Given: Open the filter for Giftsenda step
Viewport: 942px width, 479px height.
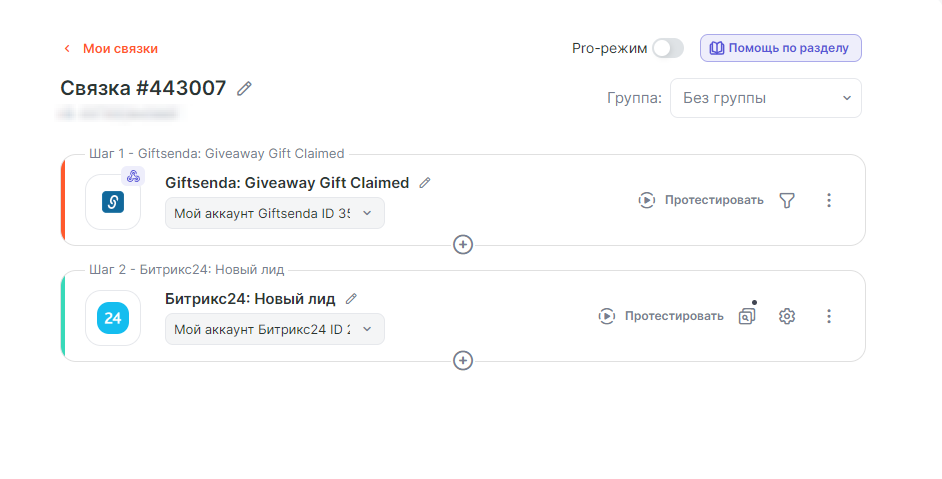Looking at the screenshot, I should pyautogui.click(x=787, y=200).
